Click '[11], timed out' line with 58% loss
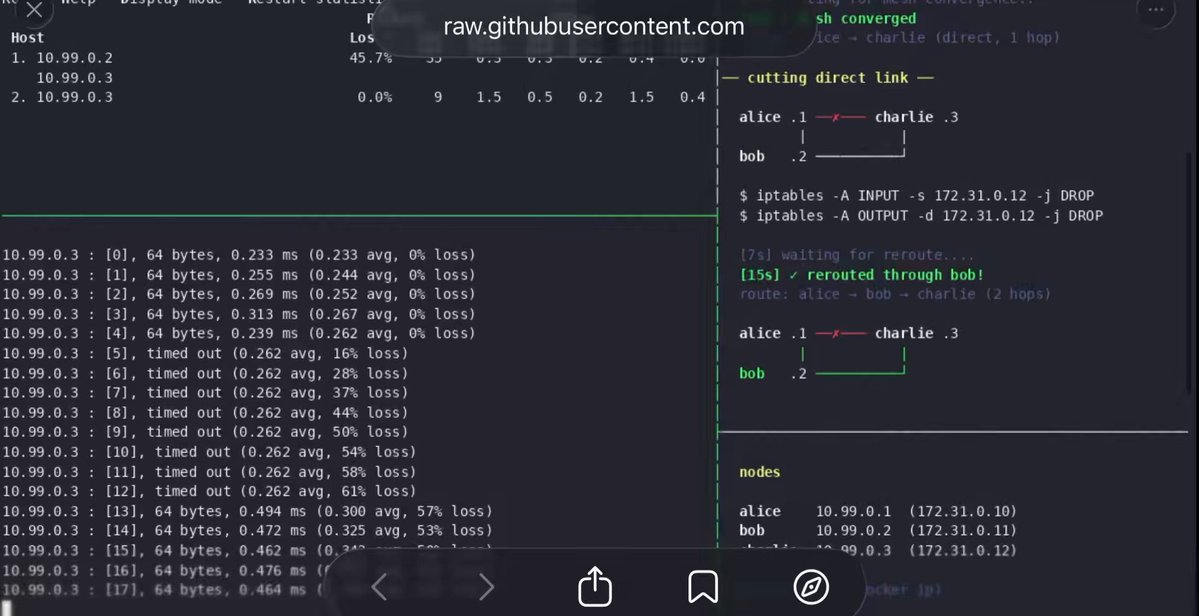 point(210,472)
